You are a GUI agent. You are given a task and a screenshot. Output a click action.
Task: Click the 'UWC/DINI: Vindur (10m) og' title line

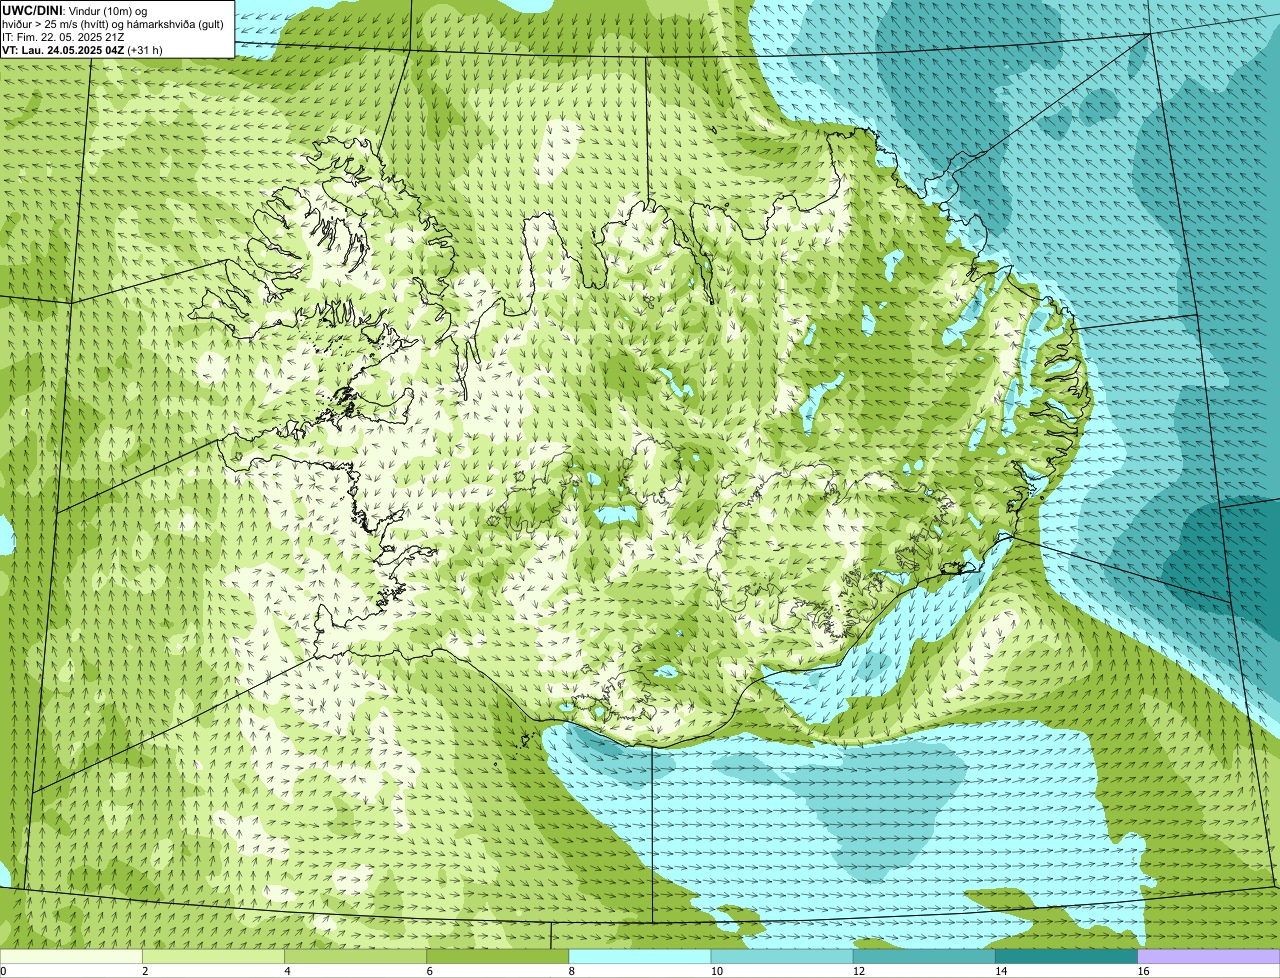[75, 10]
